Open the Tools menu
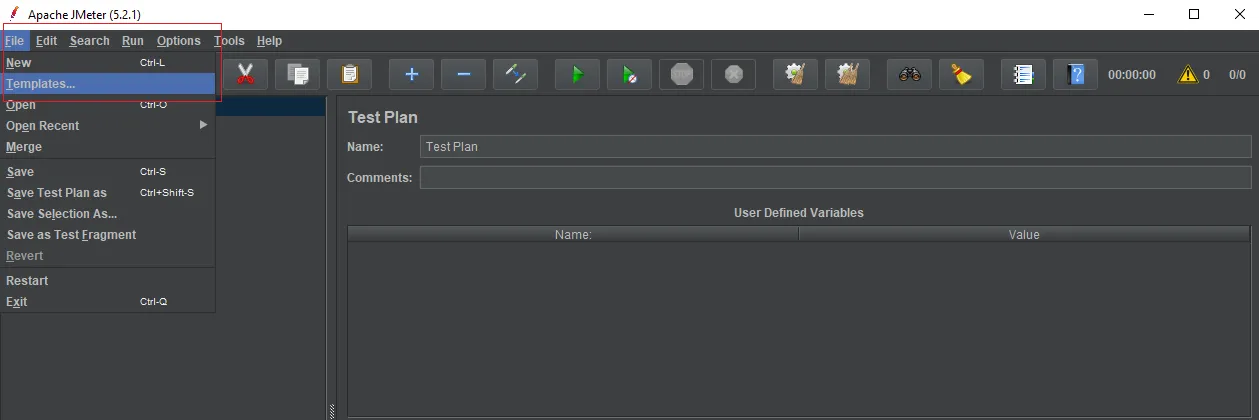Viewport: 1259px width, 420px height. pyautogui.click(x=229, y=41)
